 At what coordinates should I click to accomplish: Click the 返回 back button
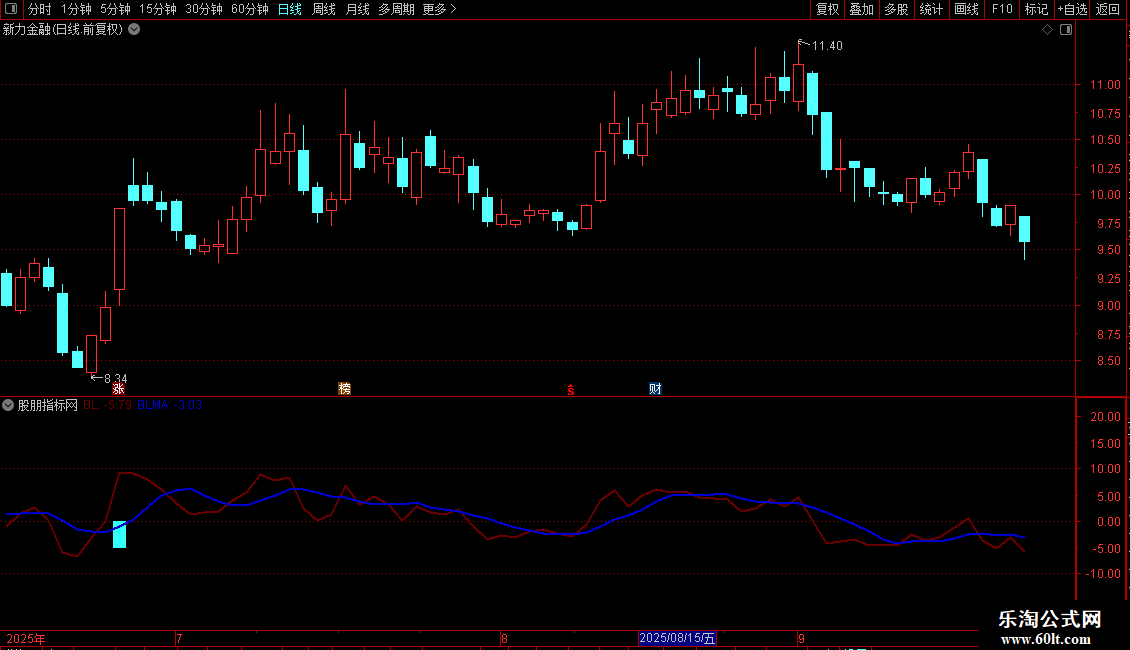click(x=1108, y=9)
